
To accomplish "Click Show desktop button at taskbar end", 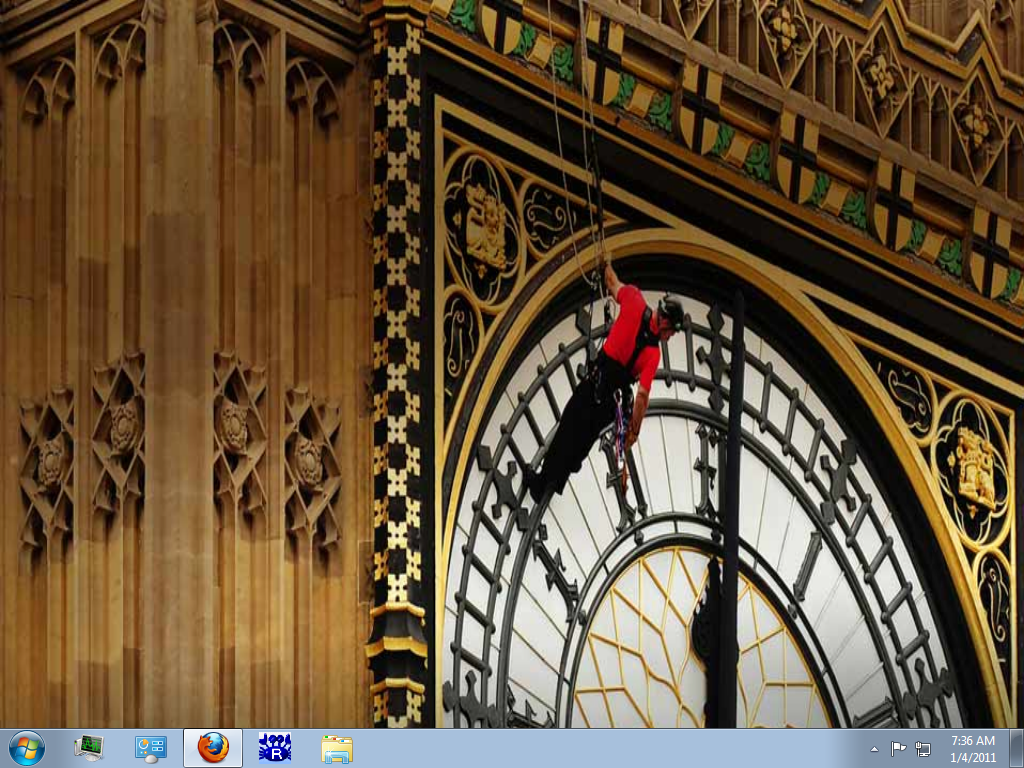I will pos(1017,748).
